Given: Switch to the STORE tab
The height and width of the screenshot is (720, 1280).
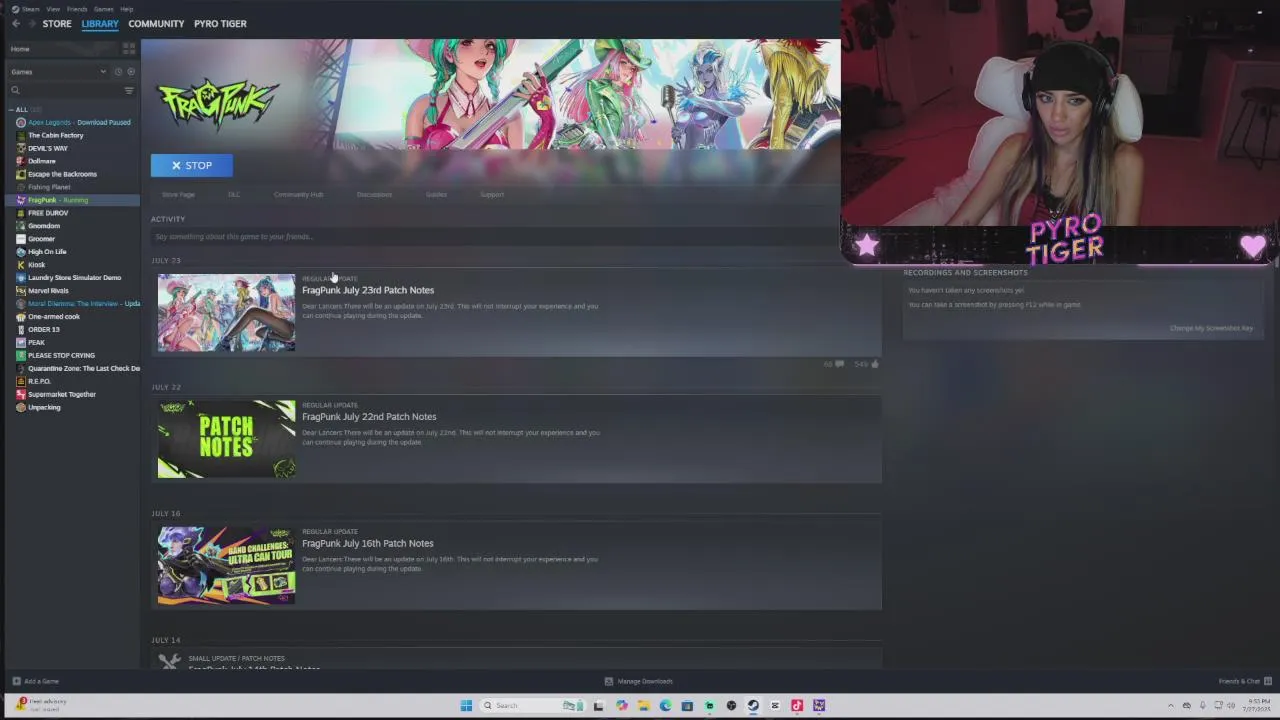Looking at the screenshot, I should [57, 24].
